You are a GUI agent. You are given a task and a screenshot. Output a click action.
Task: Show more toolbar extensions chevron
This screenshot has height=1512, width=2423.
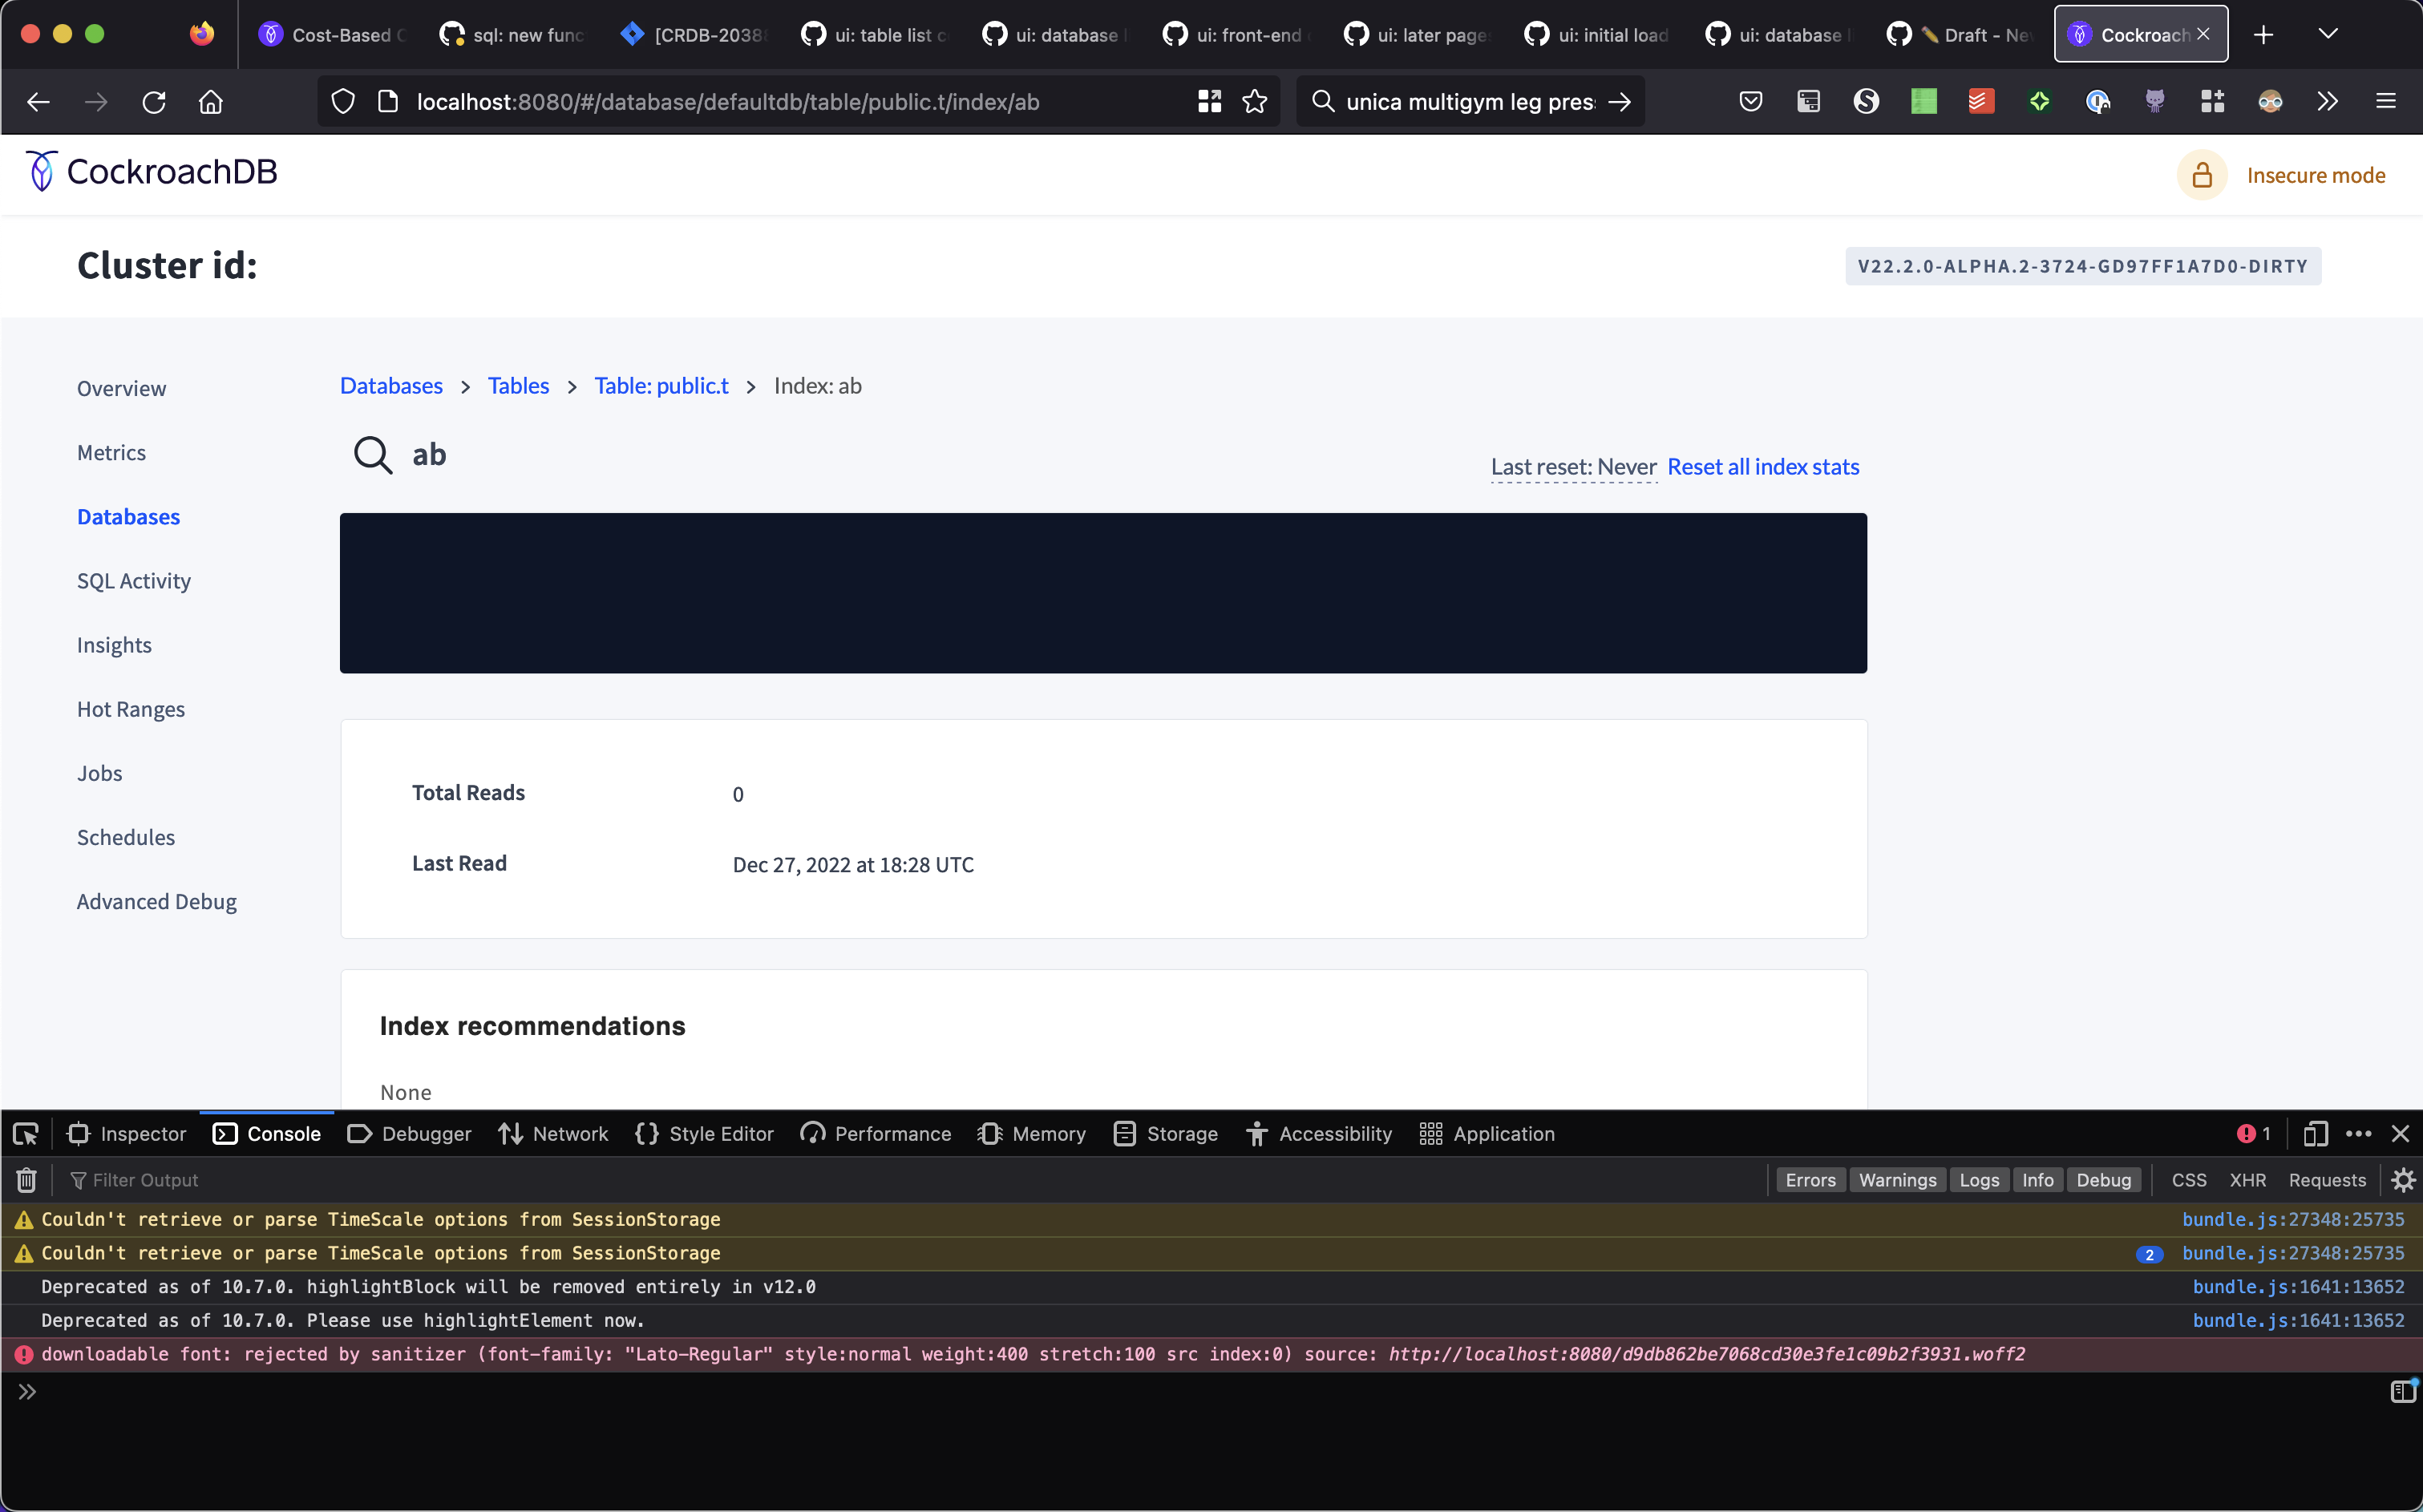click(2328, 102)
